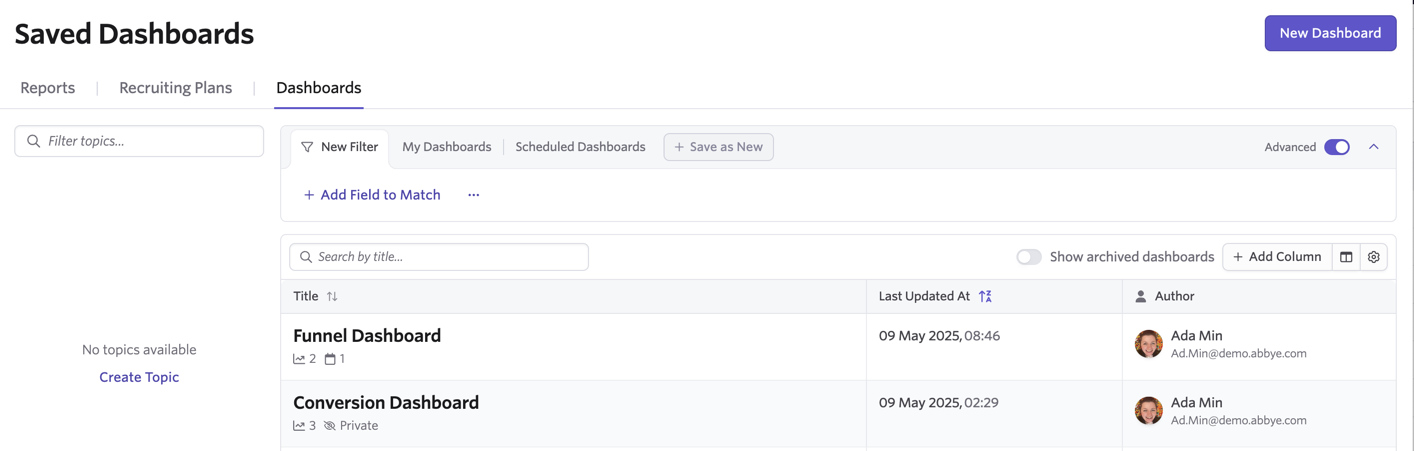Click the calendar schedule icon under Funnel Dashboard
Screen dimensions: 1414x451
[330, 359]
